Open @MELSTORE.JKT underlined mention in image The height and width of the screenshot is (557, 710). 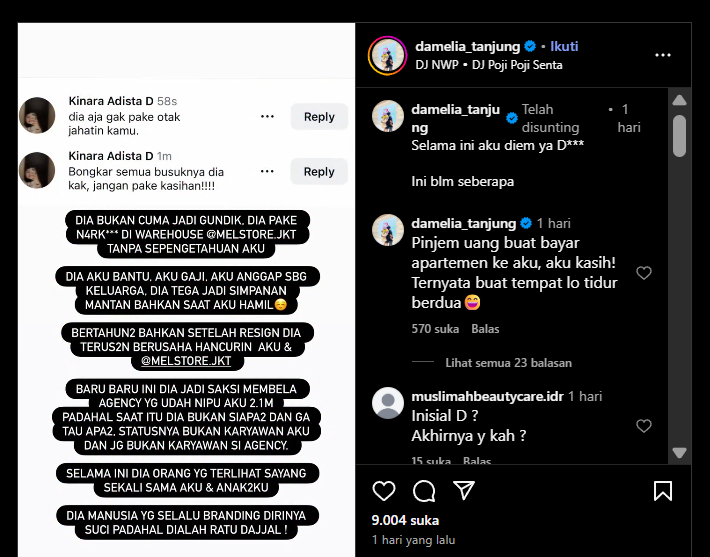pos(186,361)
